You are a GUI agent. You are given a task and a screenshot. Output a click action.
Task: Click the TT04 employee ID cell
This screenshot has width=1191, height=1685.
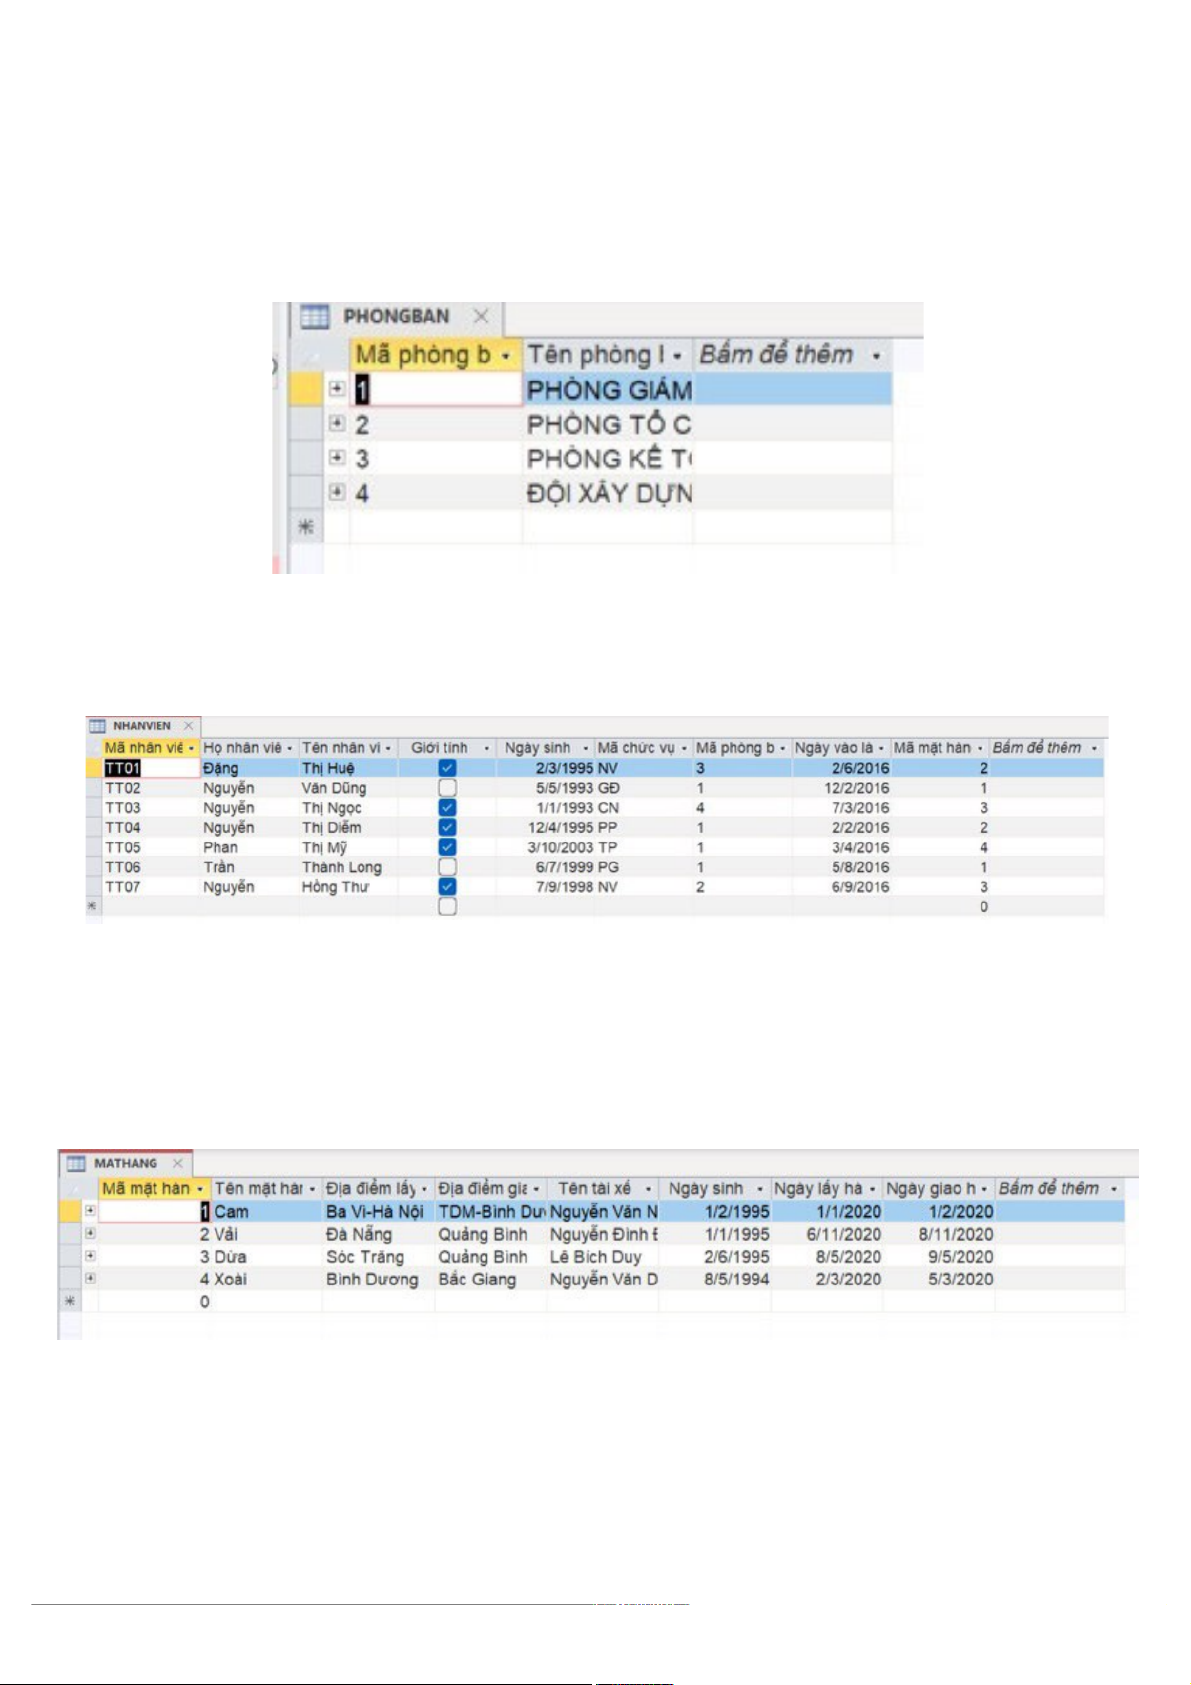coord(123,828)
